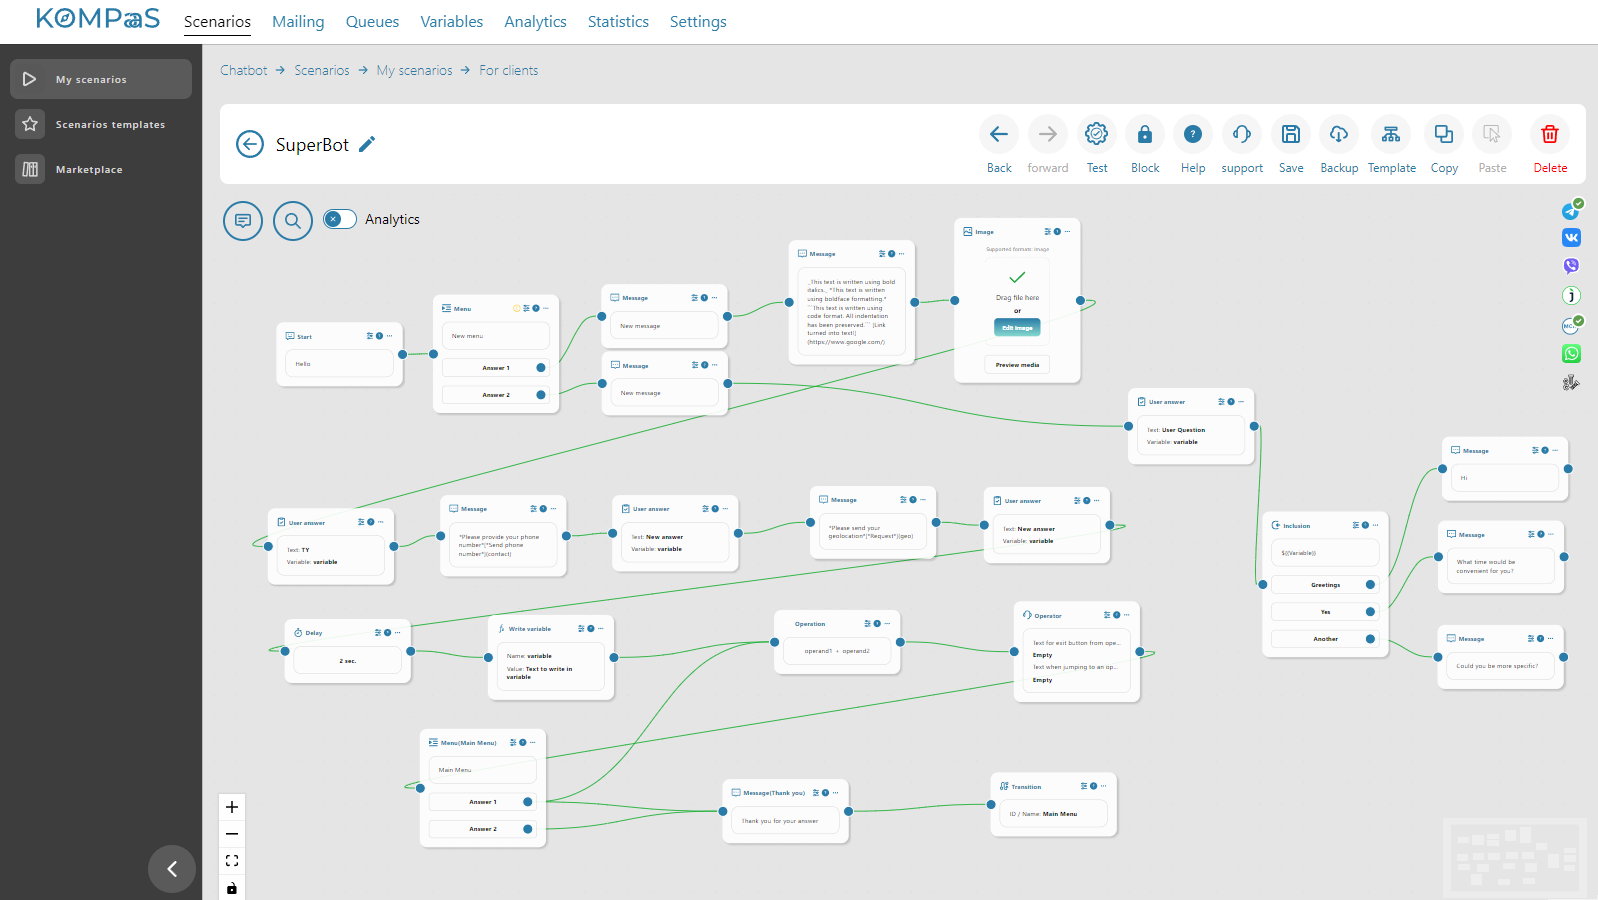Open the comments bubble button
The image size is (1598, 900).
[x=243, y=220]
